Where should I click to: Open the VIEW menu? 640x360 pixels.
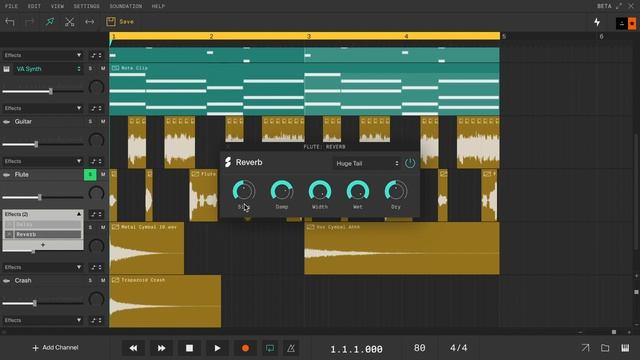[x=57, y=6]
